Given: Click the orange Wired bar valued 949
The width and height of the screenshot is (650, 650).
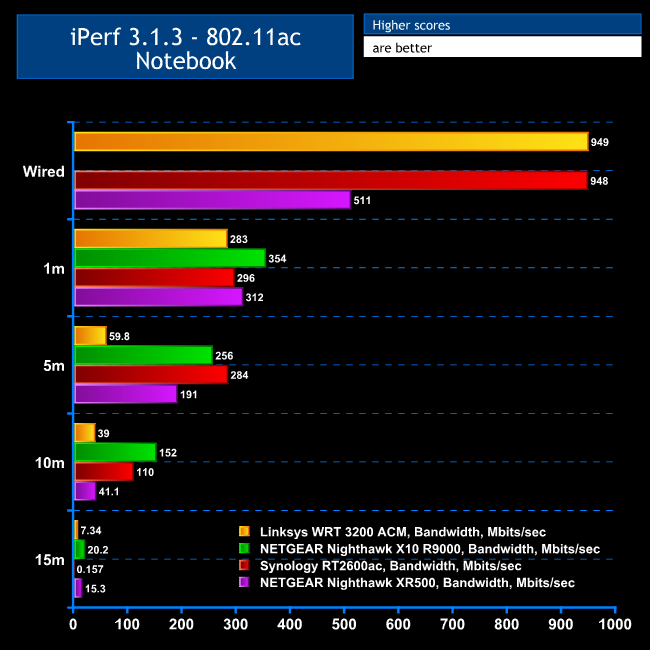Looking at the screenshot, I should coord(331,142).
